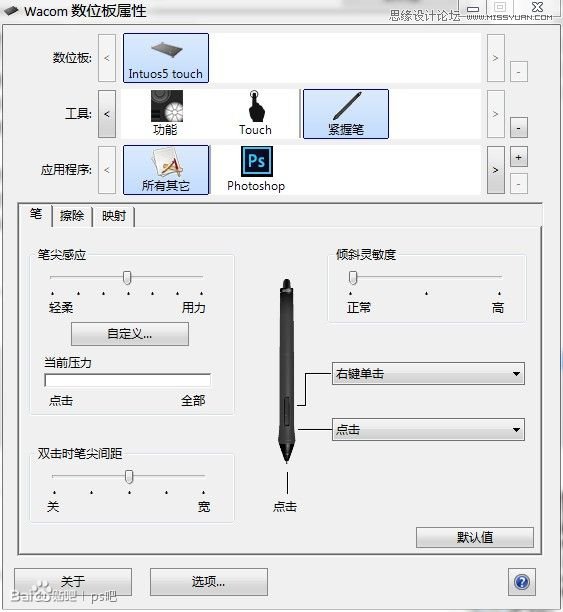Select the 功能 (Functions) tool icon
Viewport: 563px width, 612px height.
pyautogui.click(x=167, y=113)
